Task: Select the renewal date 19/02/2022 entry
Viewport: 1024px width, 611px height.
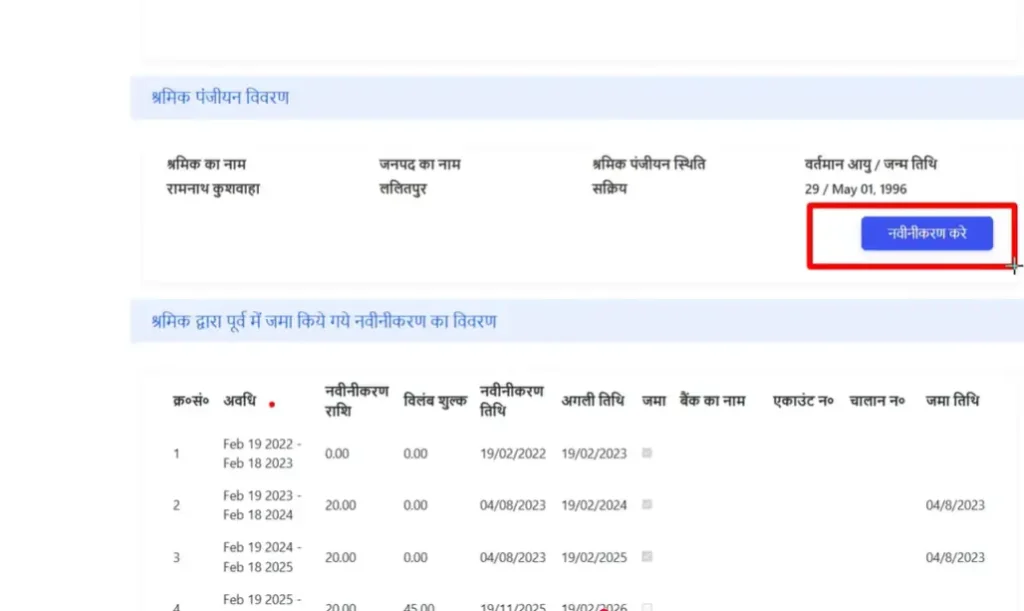Action: pyautogui.click(x=512, y=453)
